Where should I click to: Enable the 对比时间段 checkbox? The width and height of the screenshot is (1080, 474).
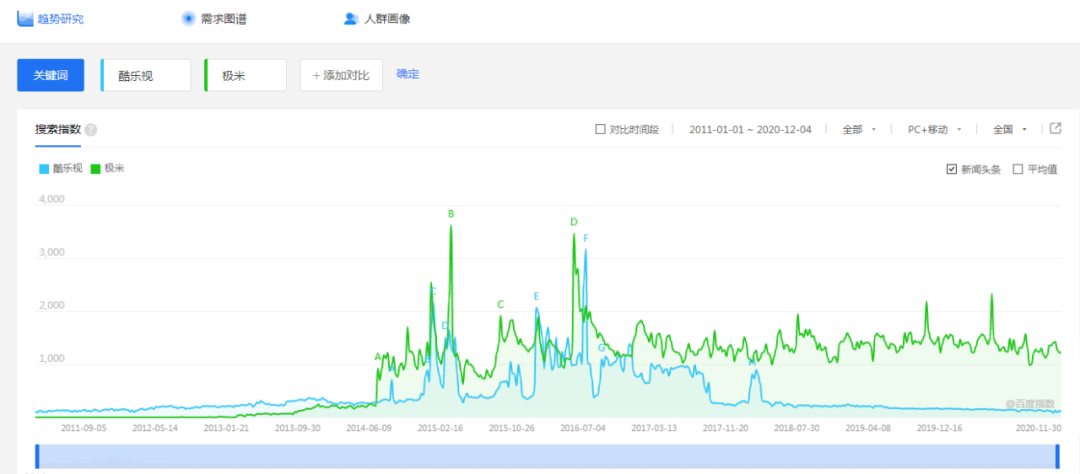coord(601,130)
